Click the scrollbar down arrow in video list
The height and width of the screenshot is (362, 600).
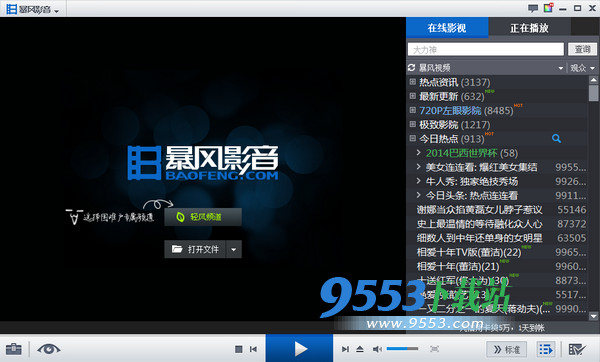coord(593,316)
